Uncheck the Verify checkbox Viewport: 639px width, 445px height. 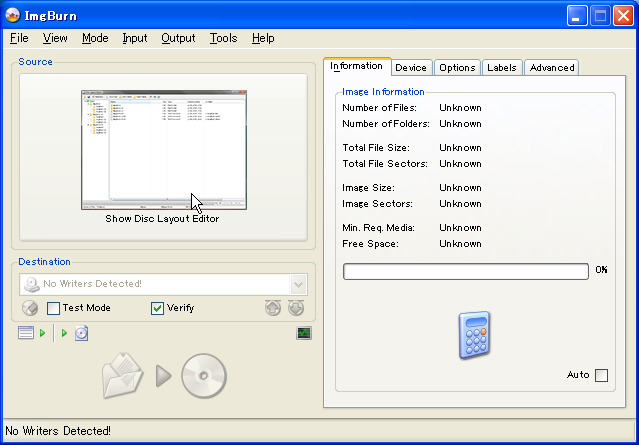click(157, 308)
